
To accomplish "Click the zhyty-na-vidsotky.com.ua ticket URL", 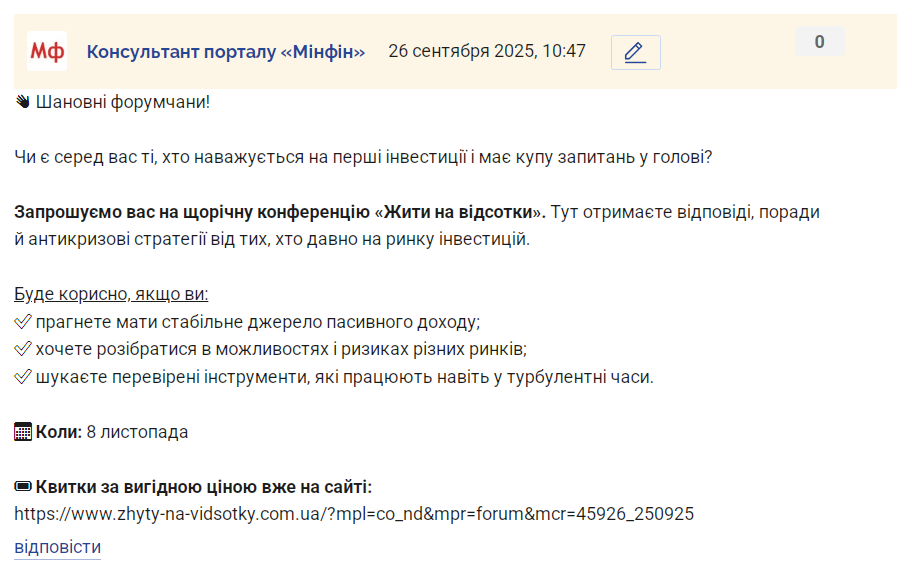I will (x=354, y=514).
